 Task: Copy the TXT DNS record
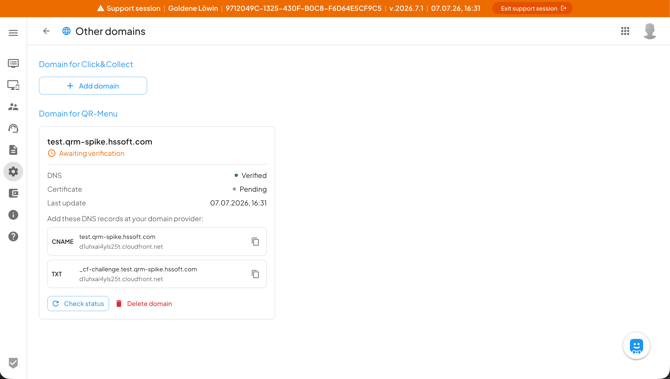click(255, 274)
